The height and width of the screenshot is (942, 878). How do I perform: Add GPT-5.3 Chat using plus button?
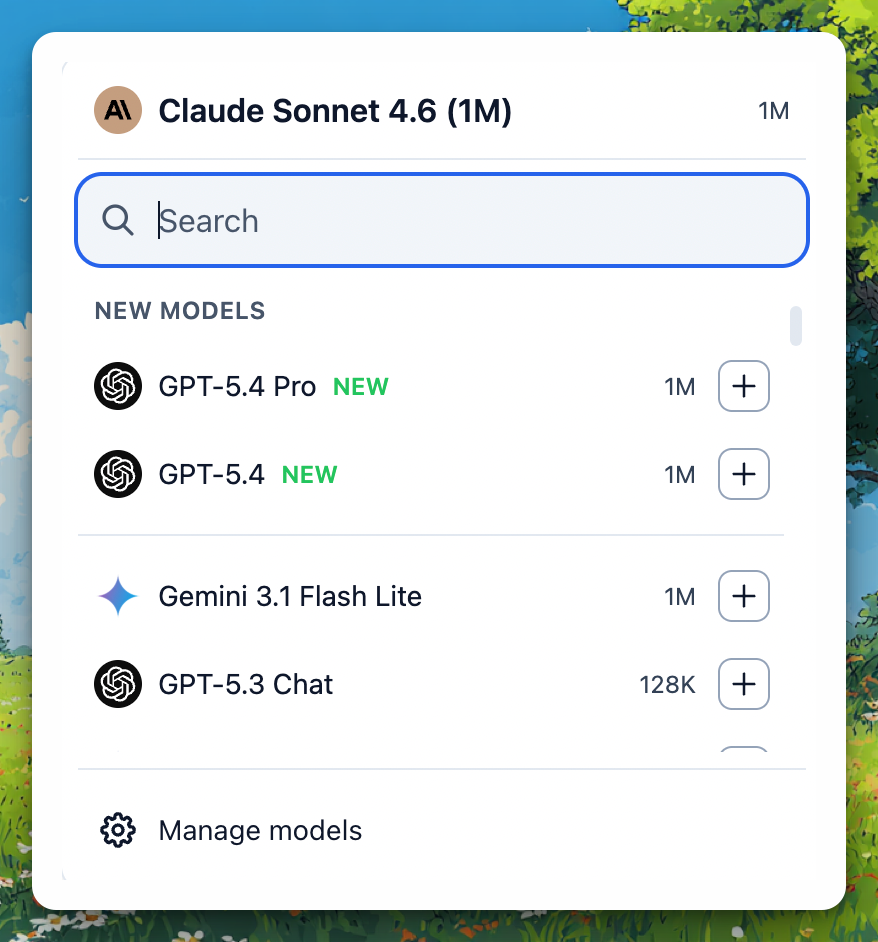click(743, 684)
